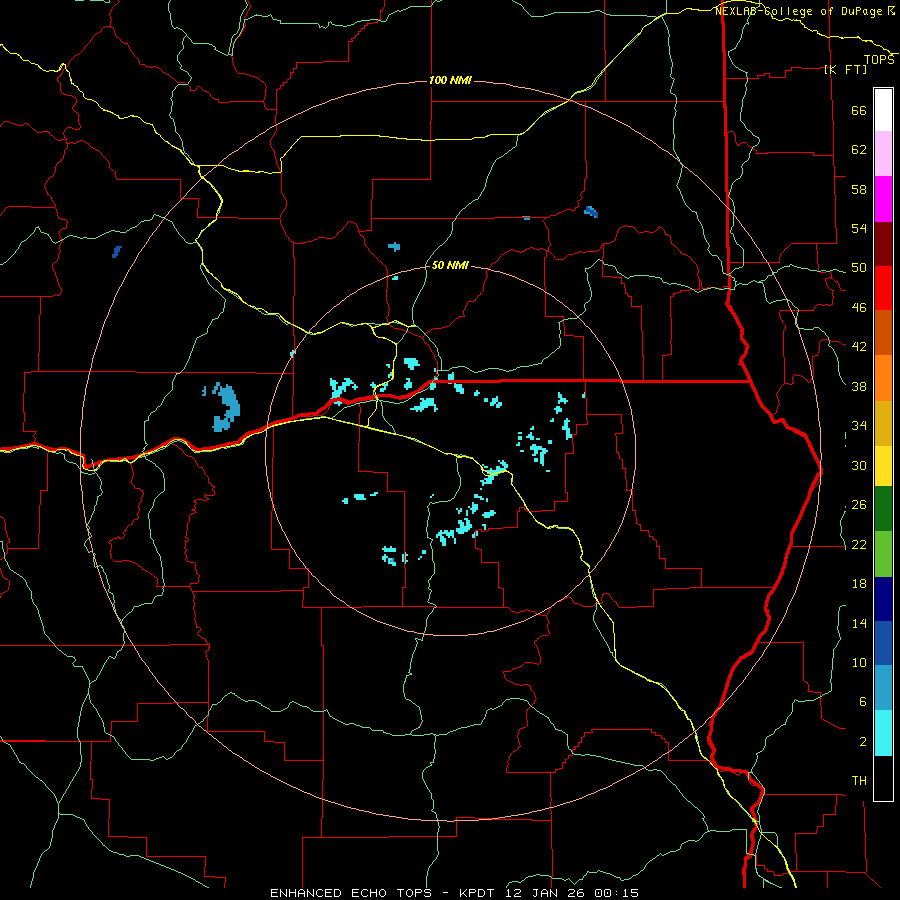Image resolution: width=900 pixels, height=900 pixels.
Task: Click the white swatch in the tops legend
Action: click(883, 110)
